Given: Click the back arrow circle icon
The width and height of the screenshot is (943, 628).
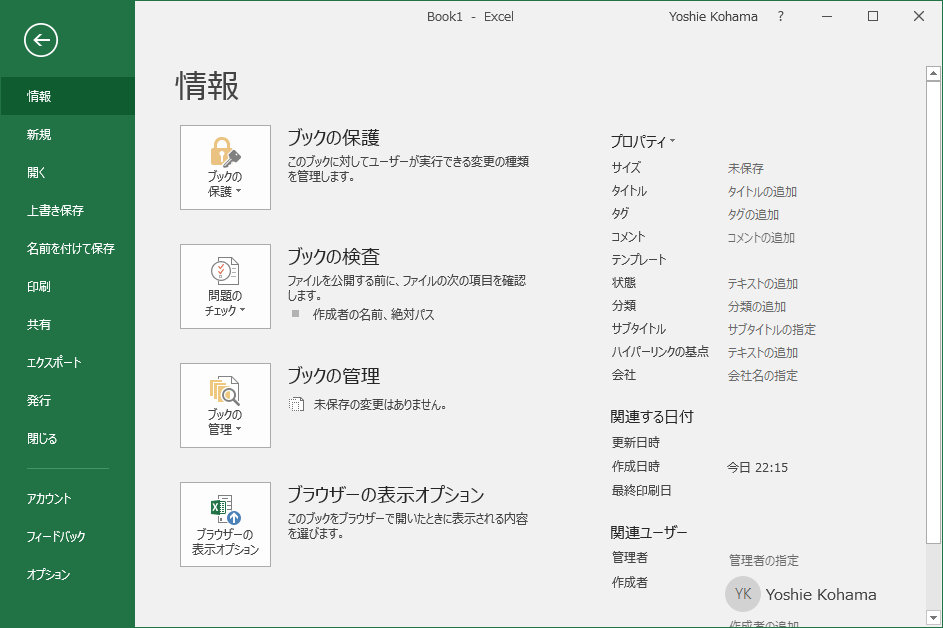Looking at the screenshot, I should tap(41, 40).
